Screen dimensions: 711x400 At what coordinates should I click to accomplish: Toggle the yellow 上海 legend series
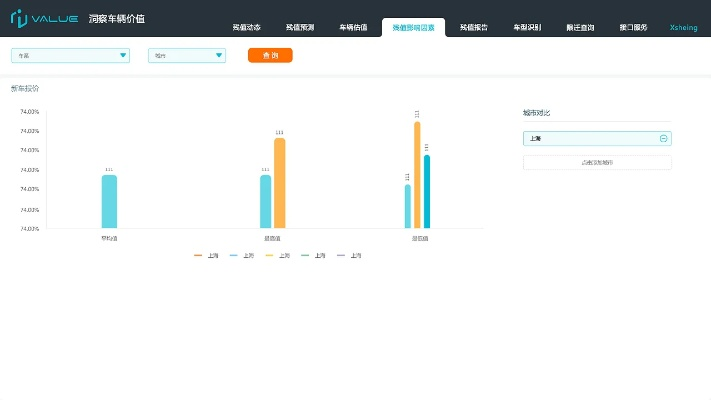277,256
